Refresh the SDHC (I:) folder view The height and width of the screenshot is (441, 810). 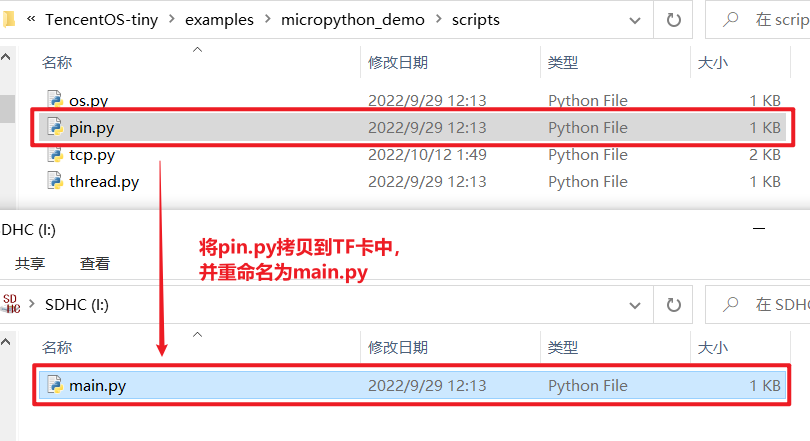pos(674,305)
